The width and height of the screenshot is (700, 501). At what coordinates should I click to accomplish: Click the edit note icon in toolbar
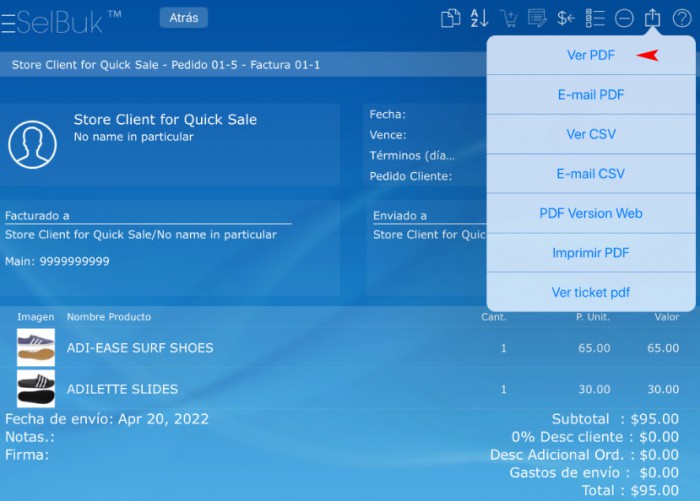coord(537,18)
